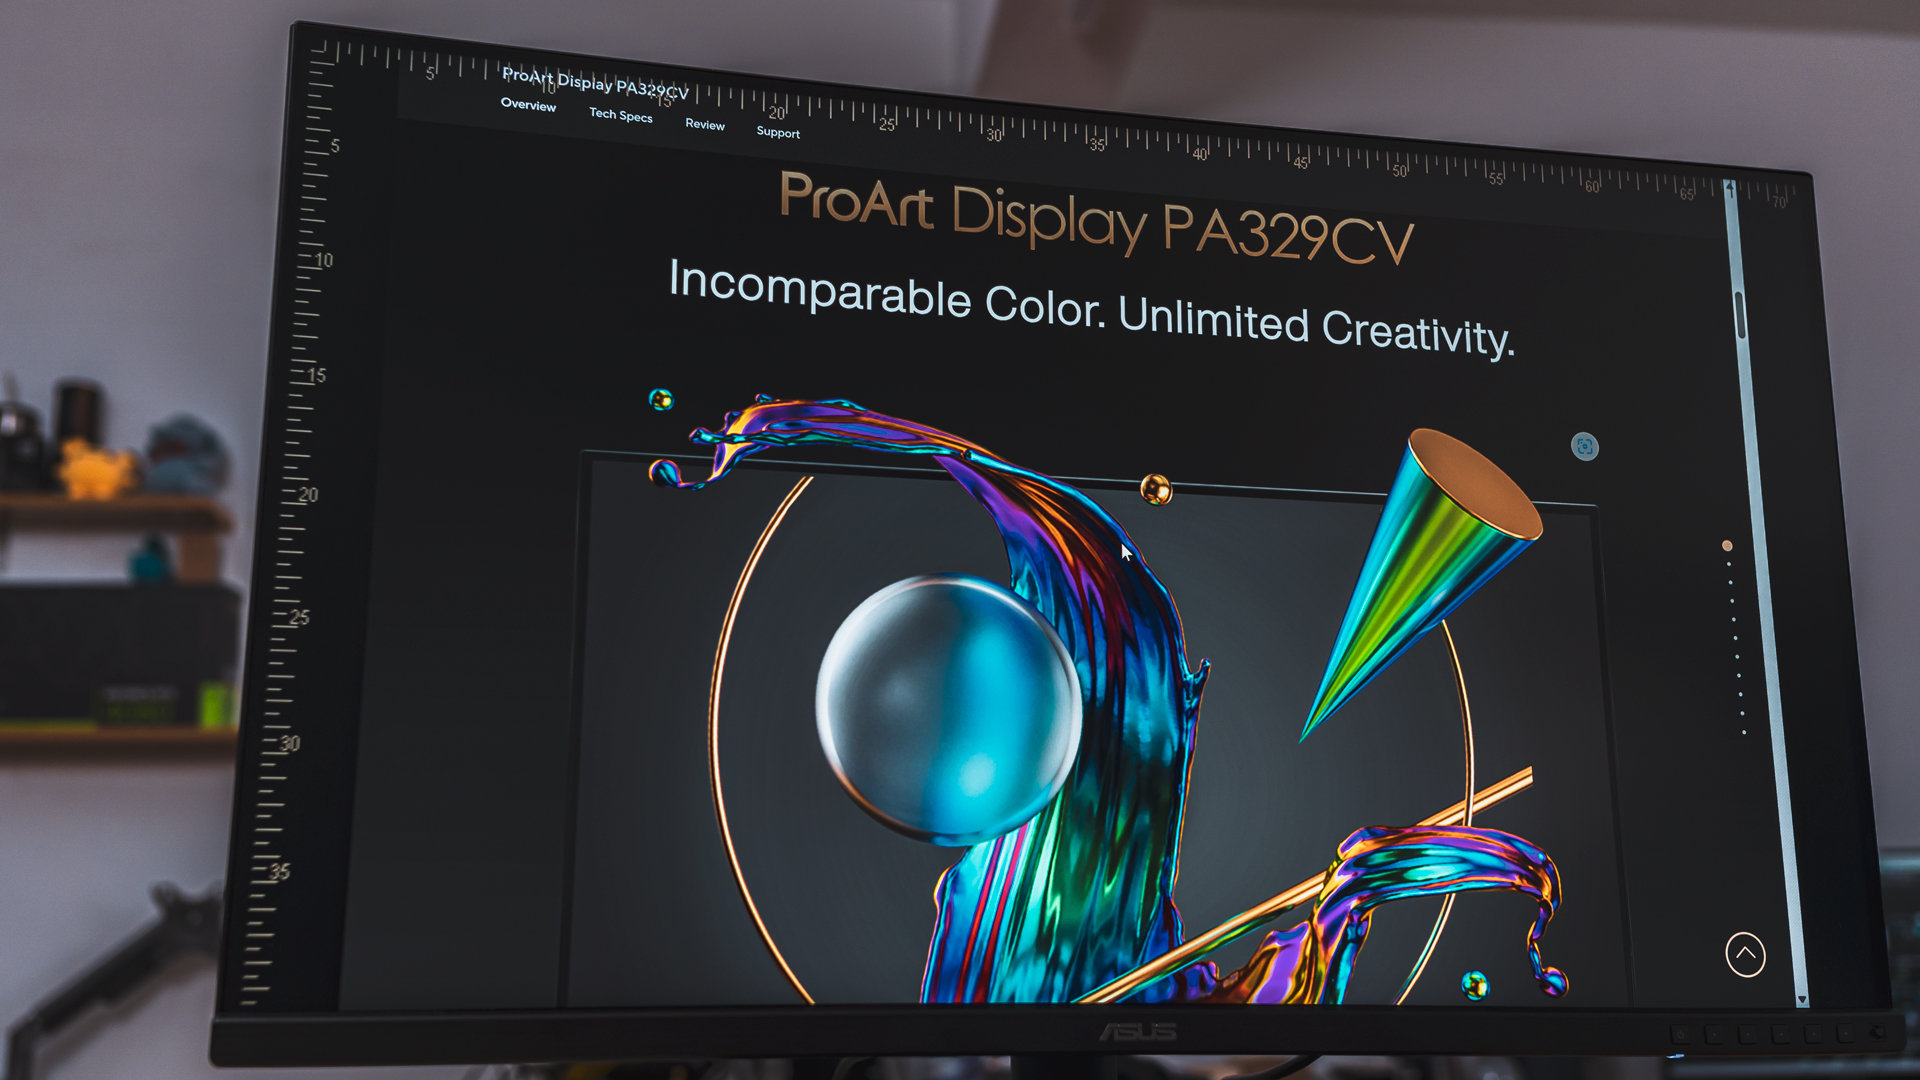
Task: Switch to the Review tab
Action: point(704,124)
